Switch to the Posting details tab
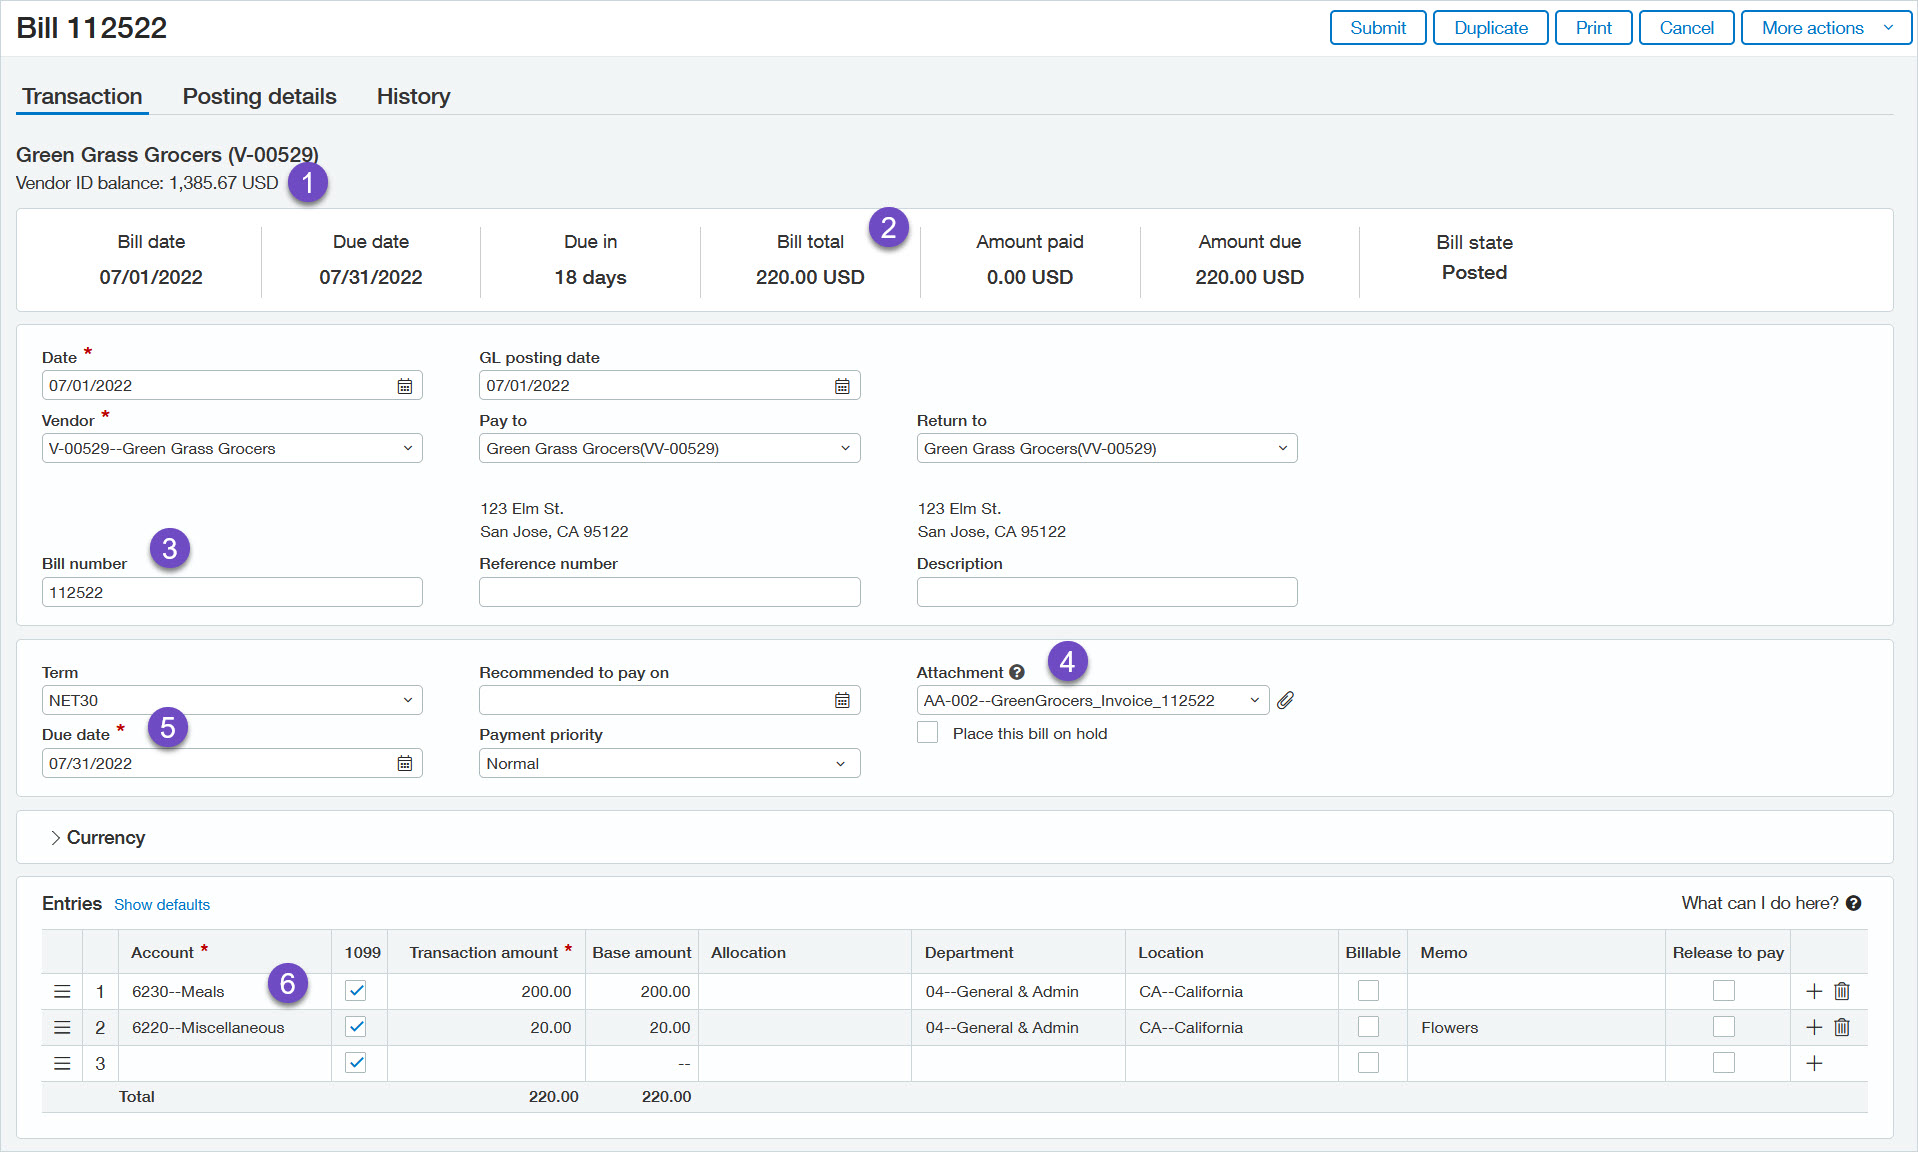Screen dimensions: 1918x1152 (x=259, y=96)
